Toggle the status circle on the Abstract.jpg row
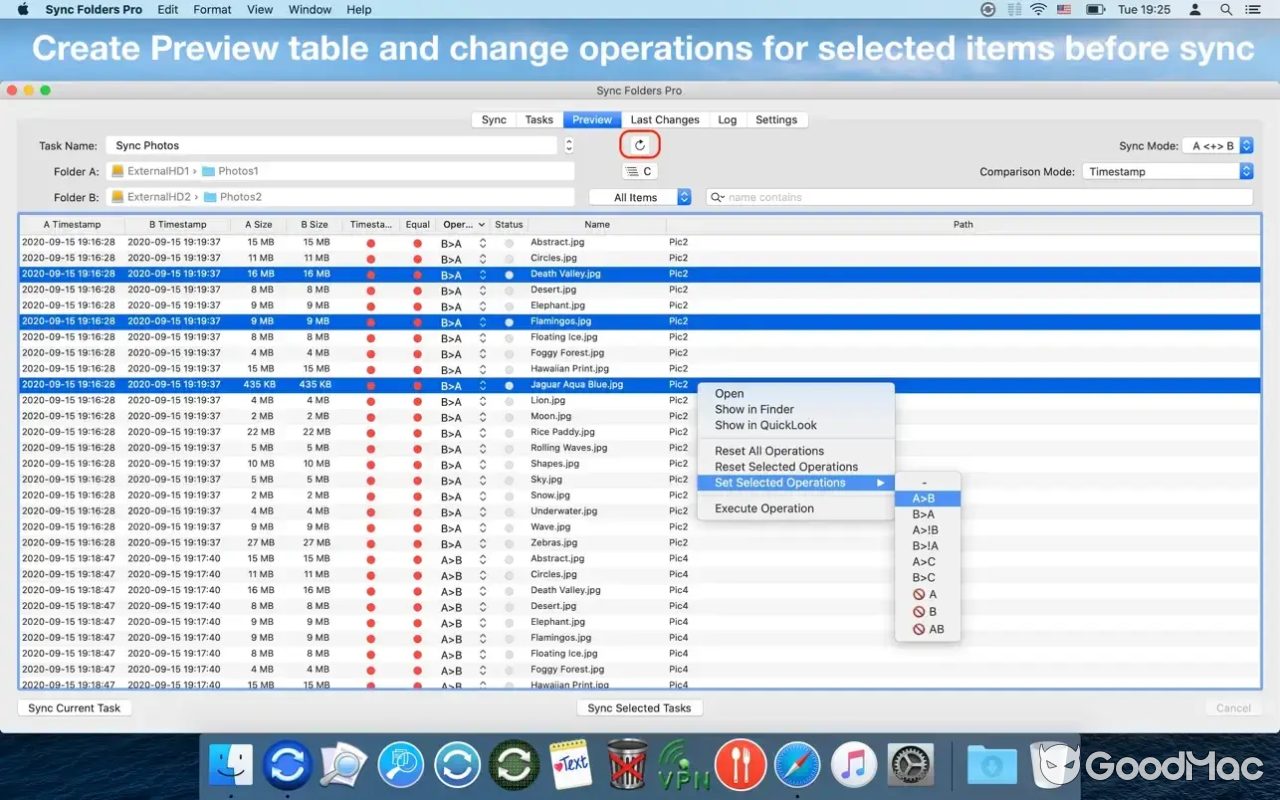1280x800 pixels. [x=509, y=241]
